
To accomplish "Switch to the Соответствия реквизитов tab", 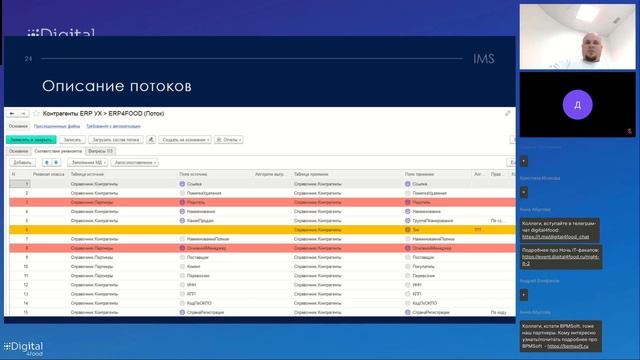I will pos(58,151).
